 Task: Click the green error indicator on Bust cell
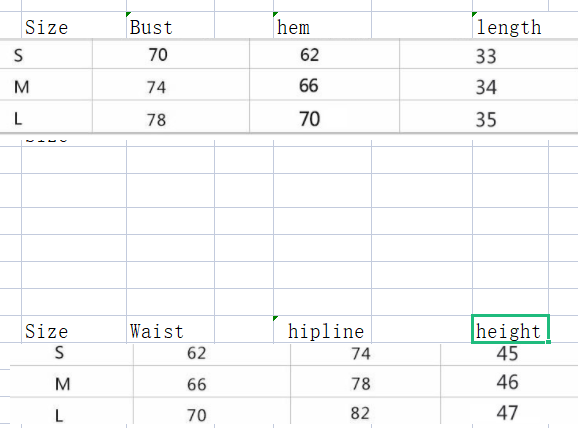pyautogui.click(x=128, y=14)
